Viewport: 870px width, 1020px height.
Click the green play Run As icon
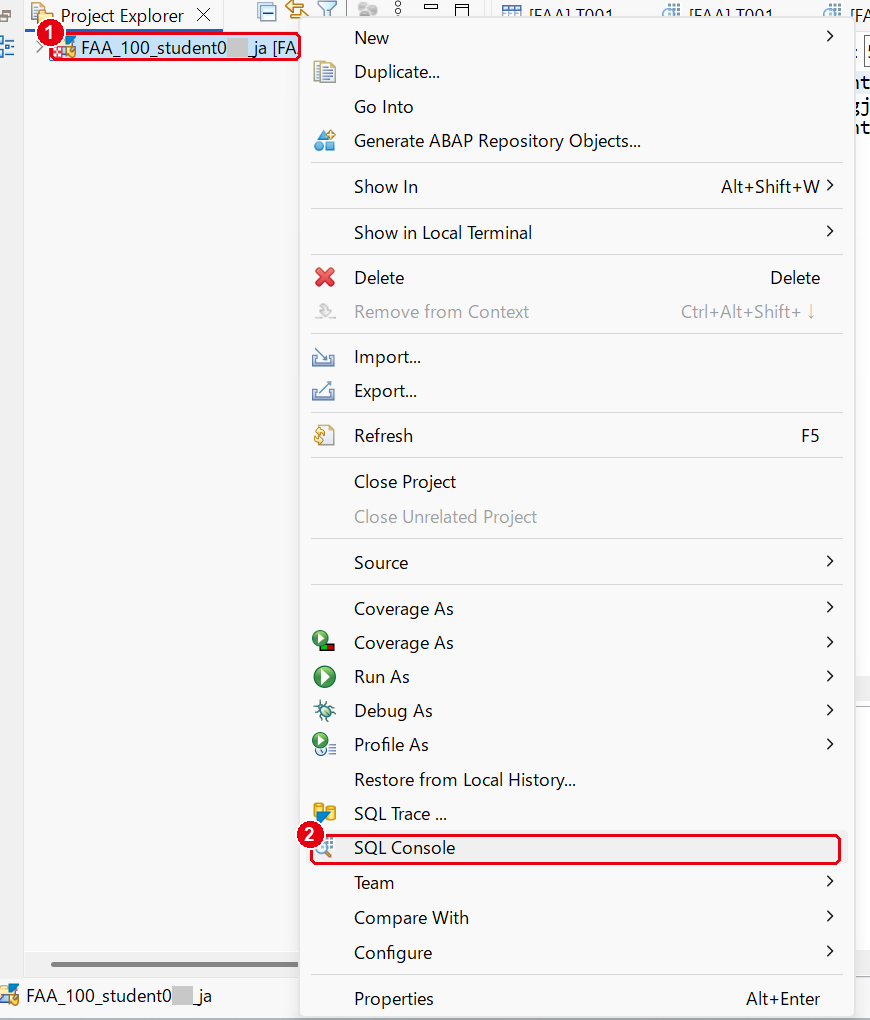click(324, 677)
